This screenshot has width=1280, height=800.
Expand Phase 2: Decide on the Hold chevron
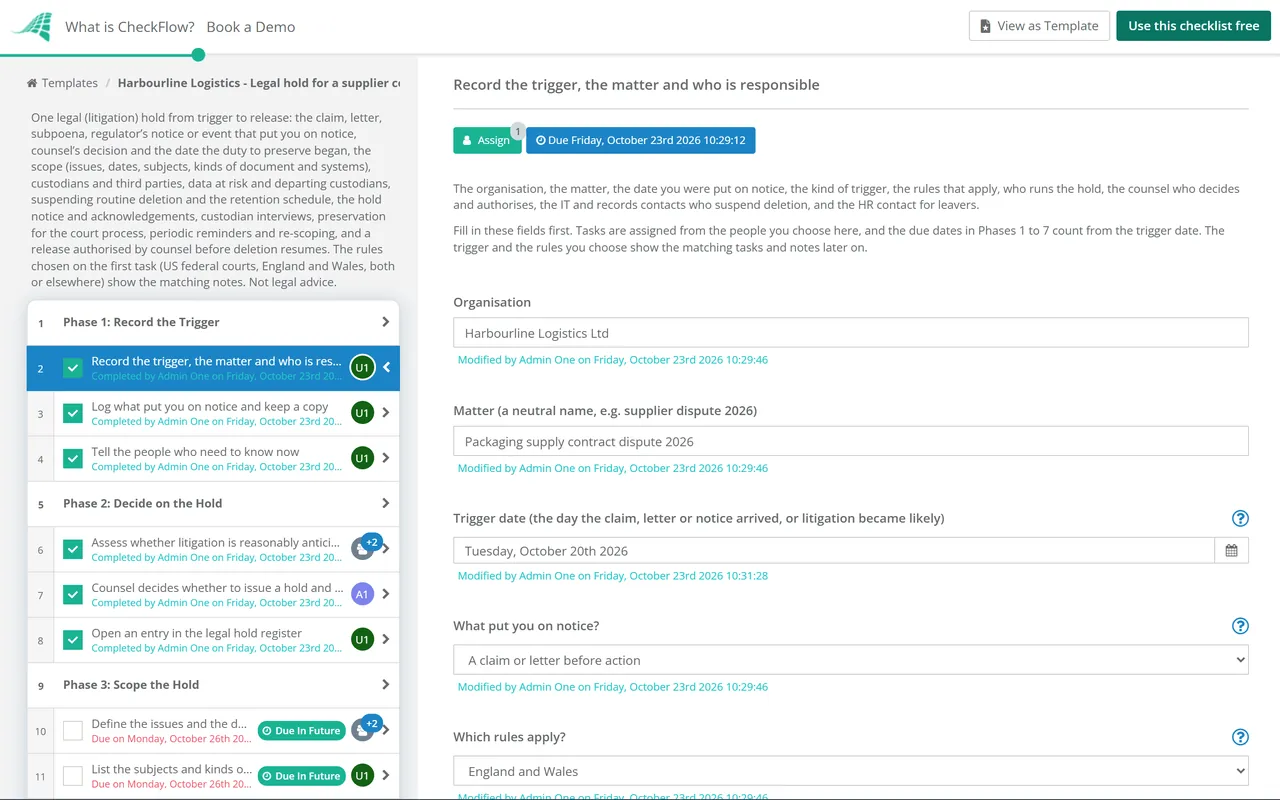(386, 503)
